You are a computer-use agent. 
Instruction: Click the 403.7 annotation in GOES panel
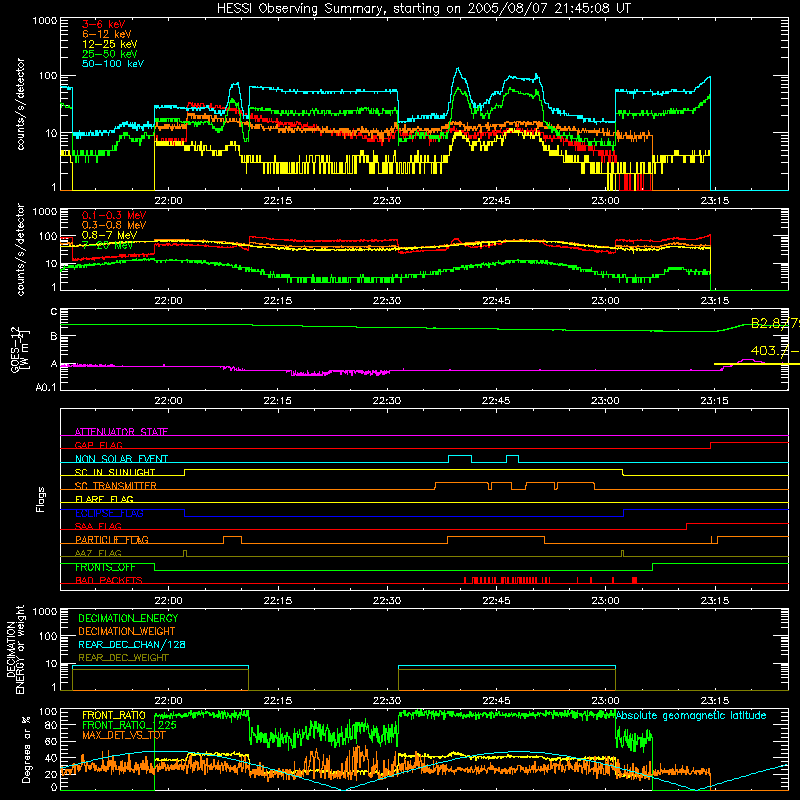[775, 351]
